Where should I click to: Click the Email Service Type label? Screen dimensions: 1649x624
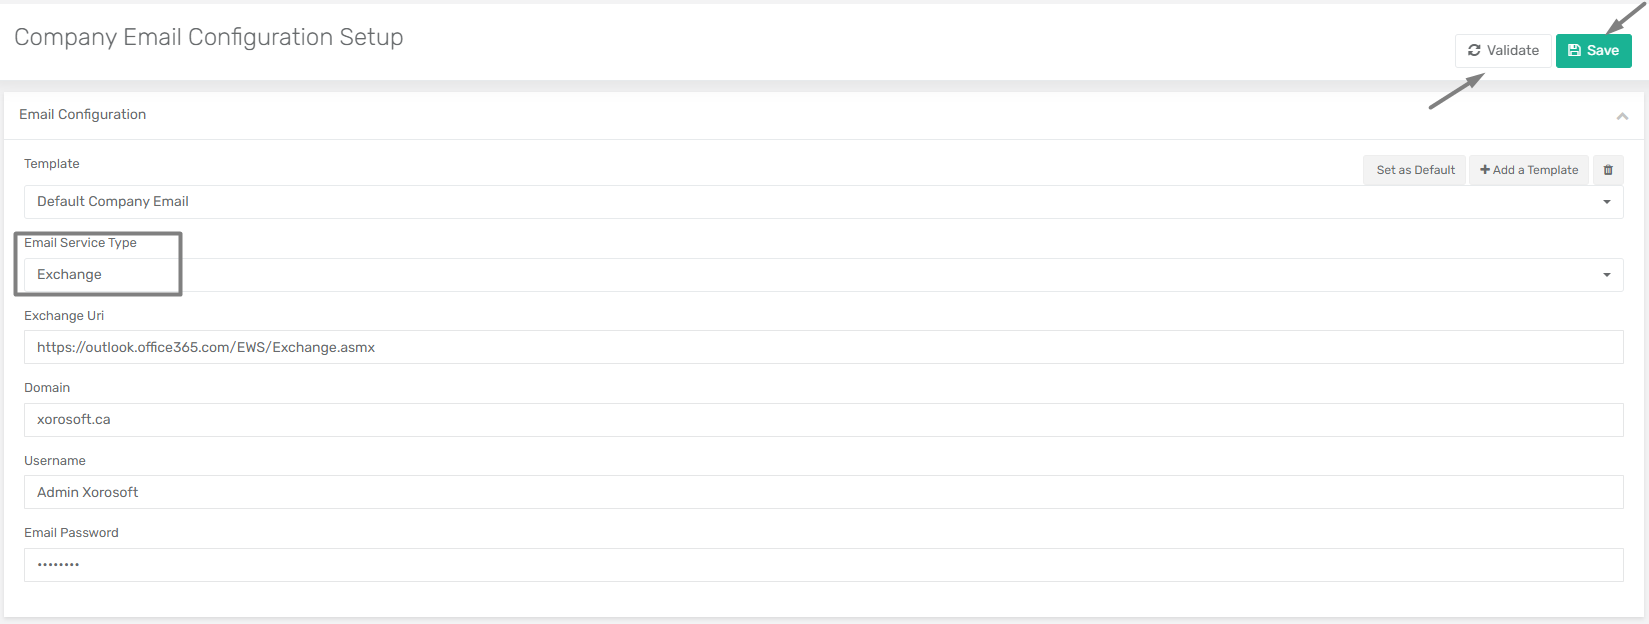(x=80, y=243)
